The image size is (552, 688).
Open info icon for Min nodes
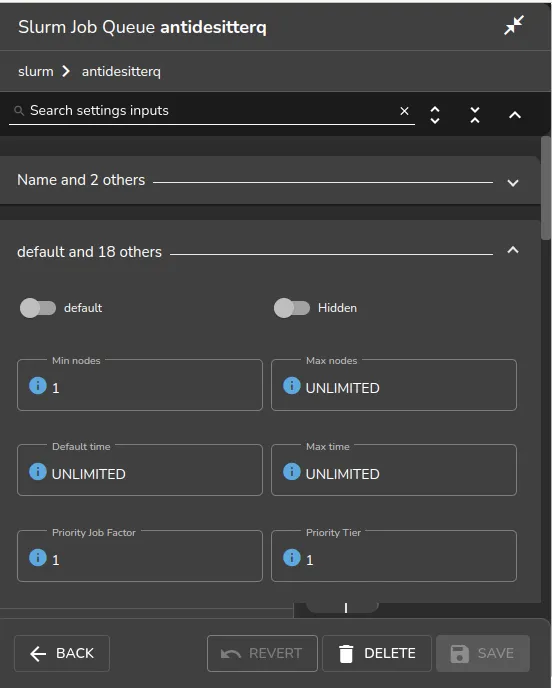click(x=38, y=386)
